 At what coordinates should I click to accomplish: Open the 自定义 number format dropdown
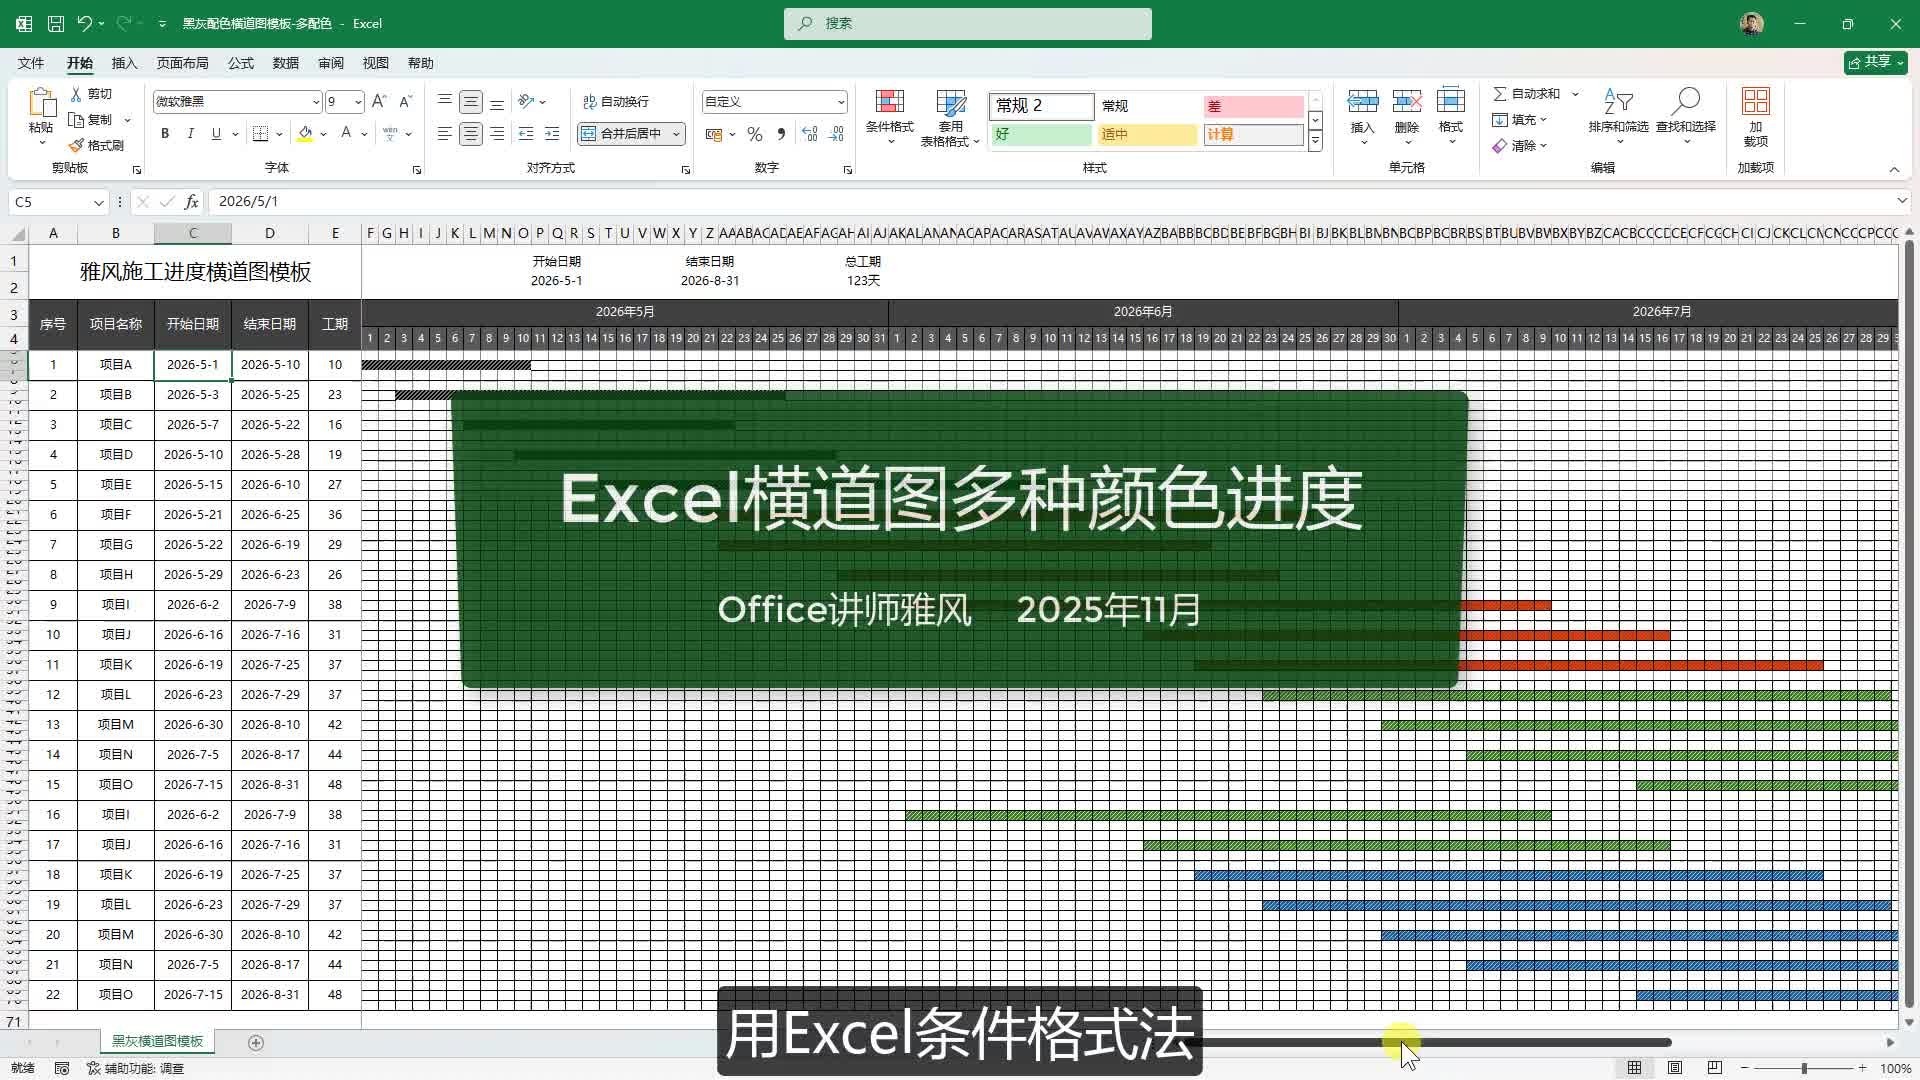point(840,101)
